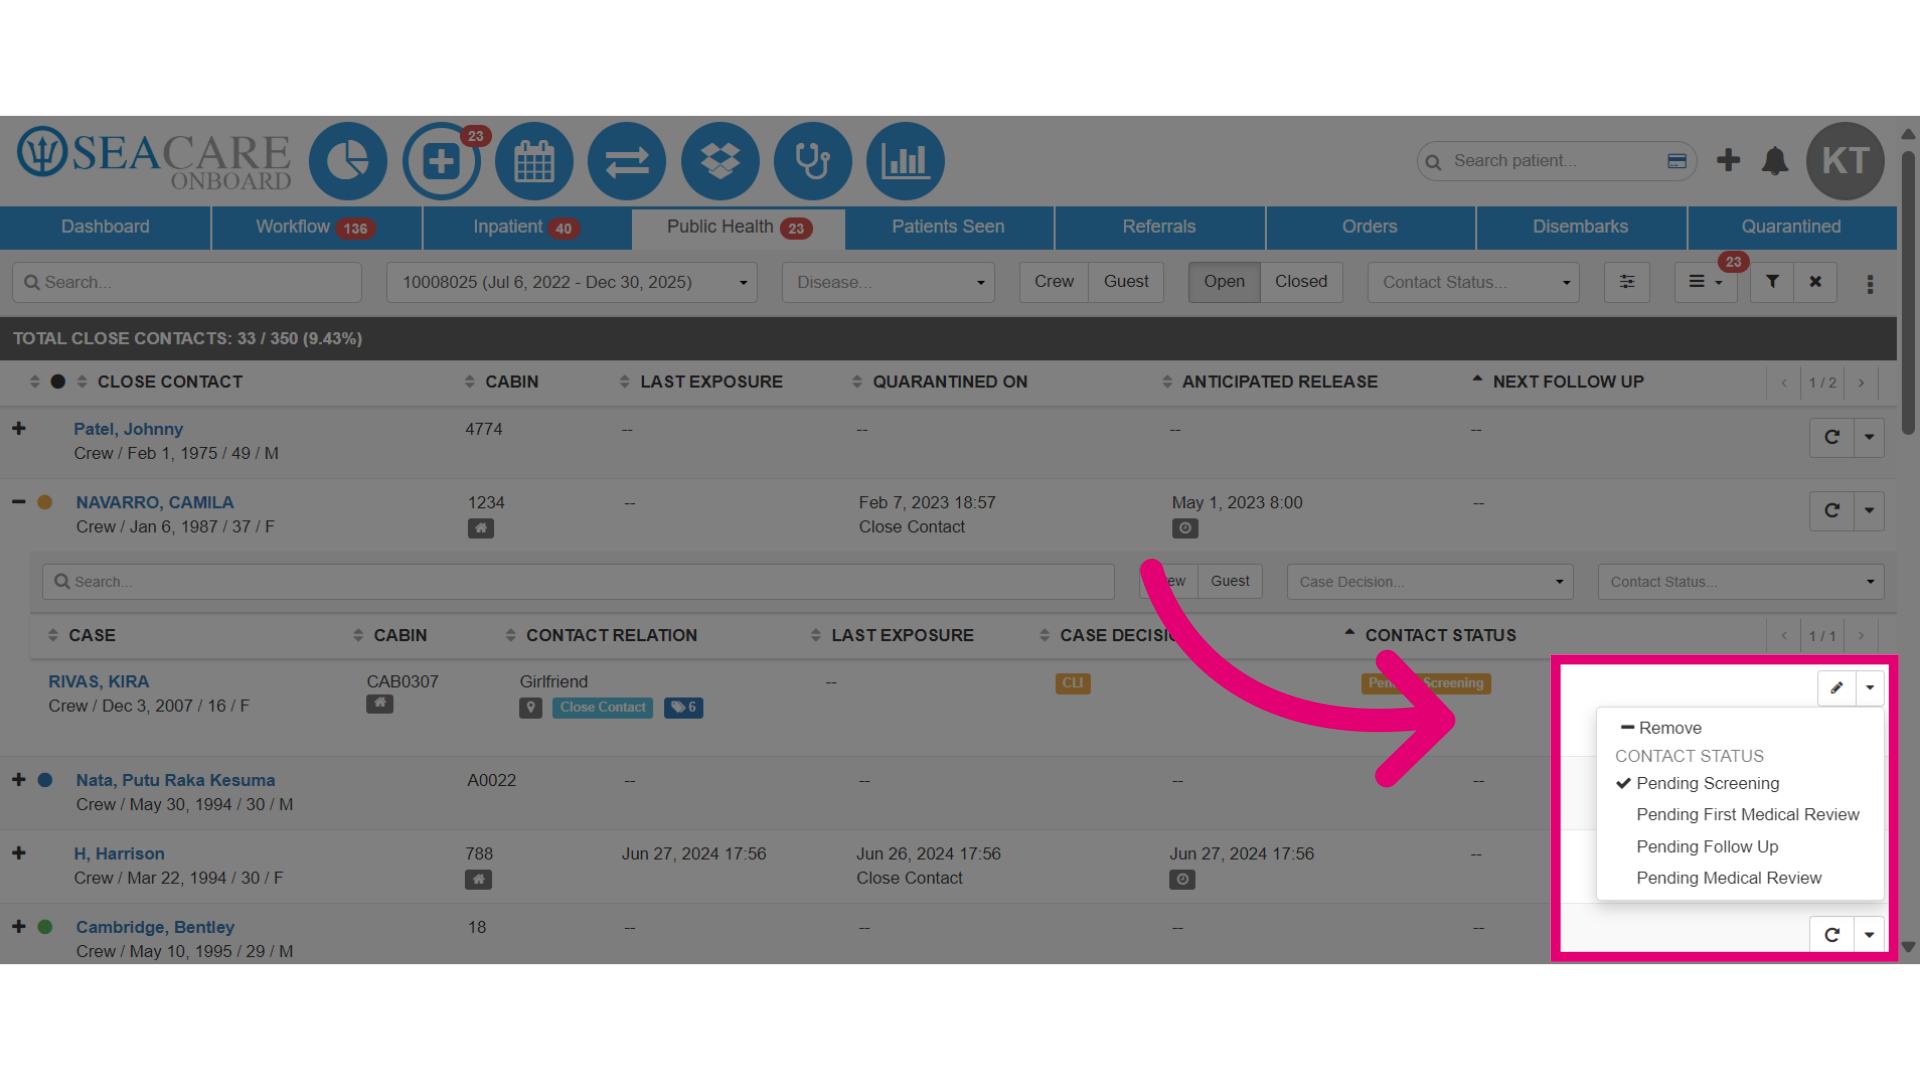Open the pie chart dashboard icon
Image resolution: width=1920 pixels, height=1080 pixels.
point(347,161)
